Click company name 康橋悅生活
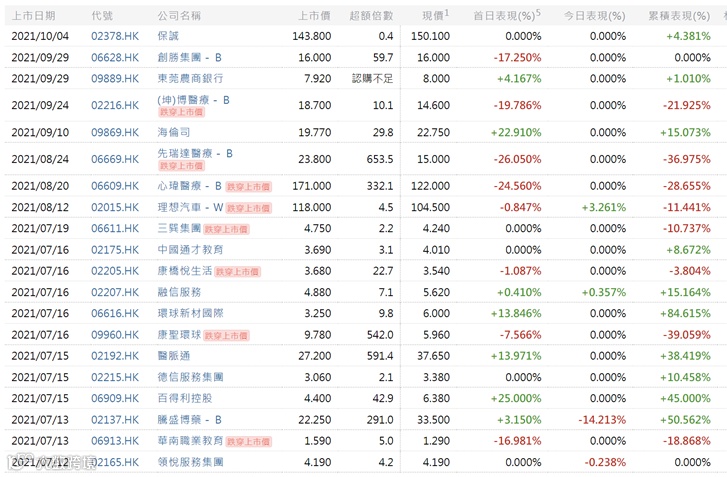The image size is (727, 477). 185,271
